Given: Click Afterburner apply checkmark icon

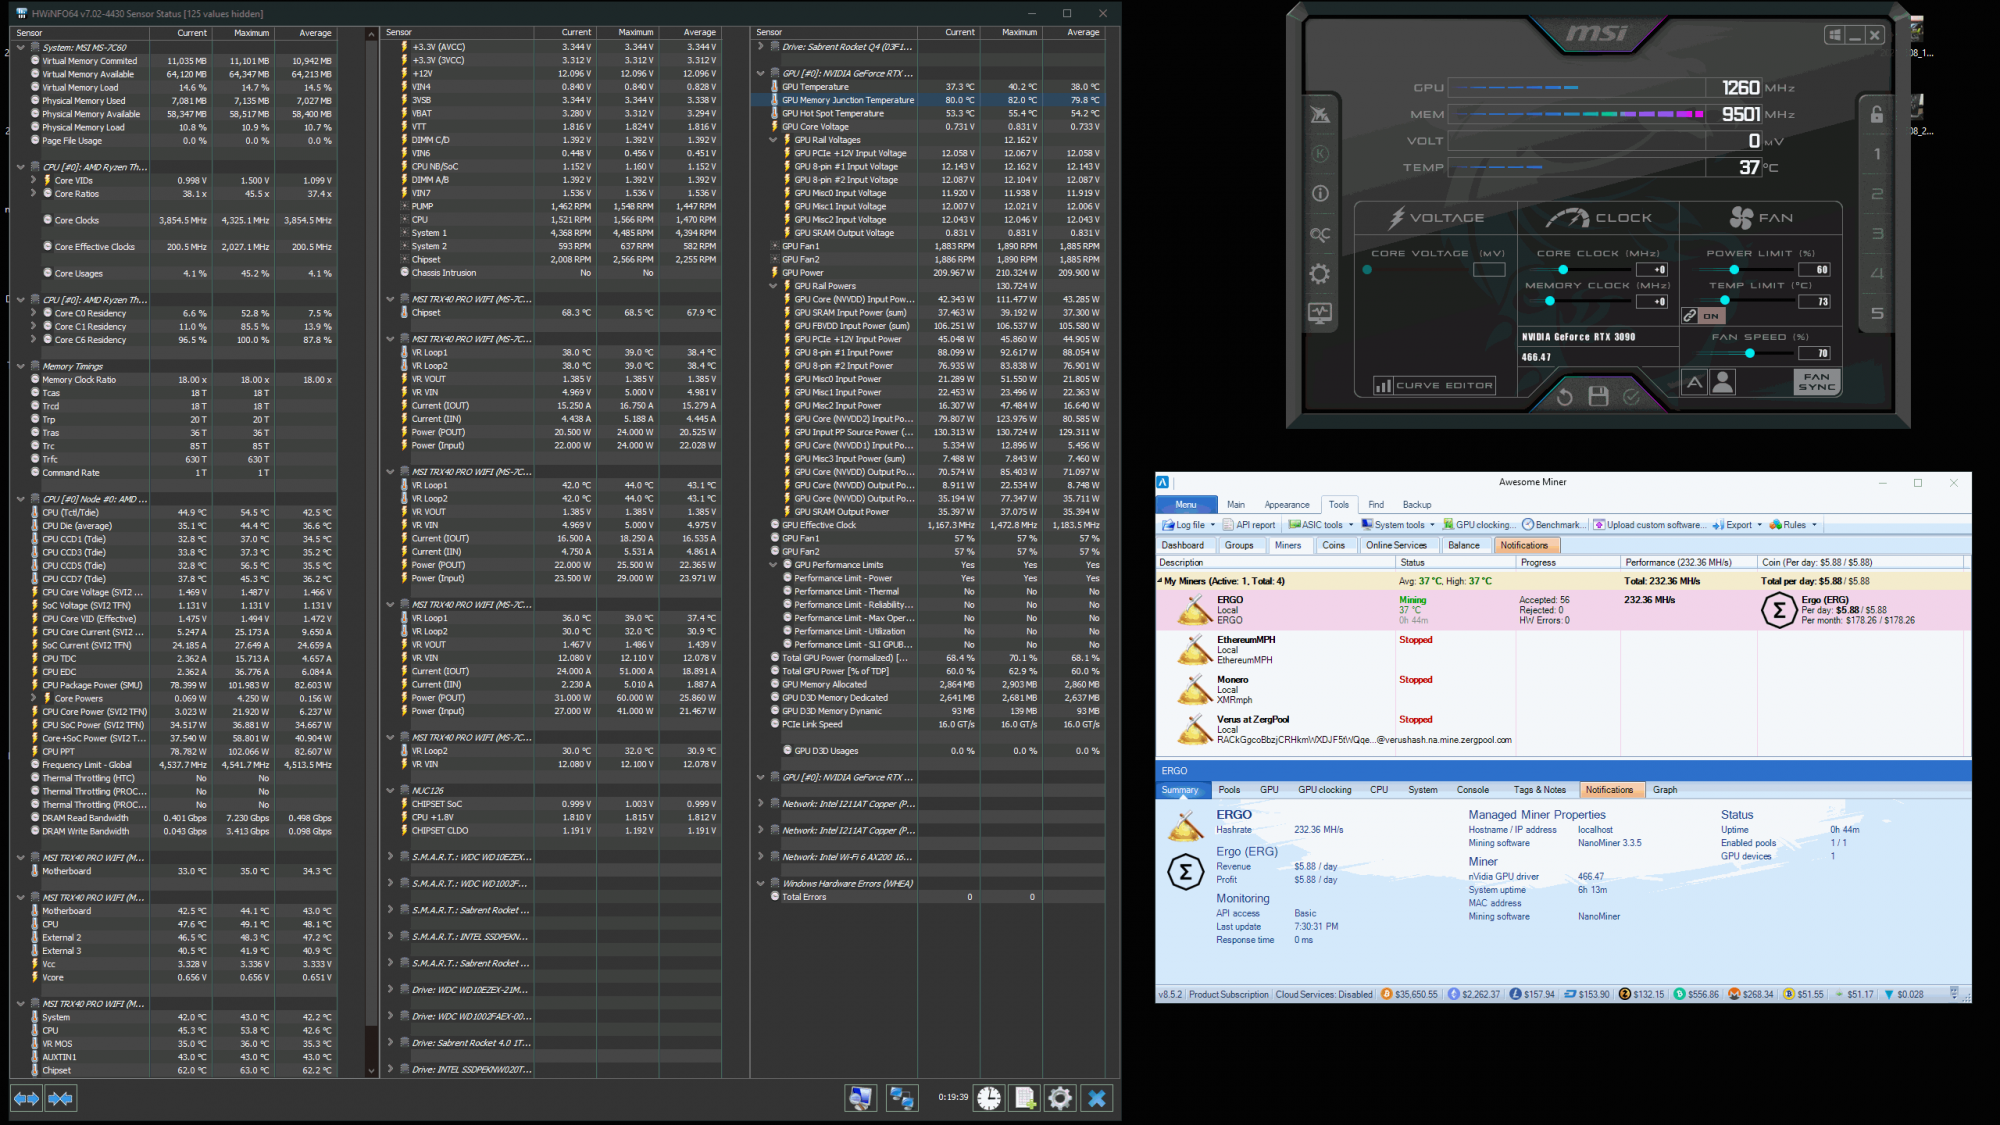Looking at the screenshot, I should point(1631,397).
